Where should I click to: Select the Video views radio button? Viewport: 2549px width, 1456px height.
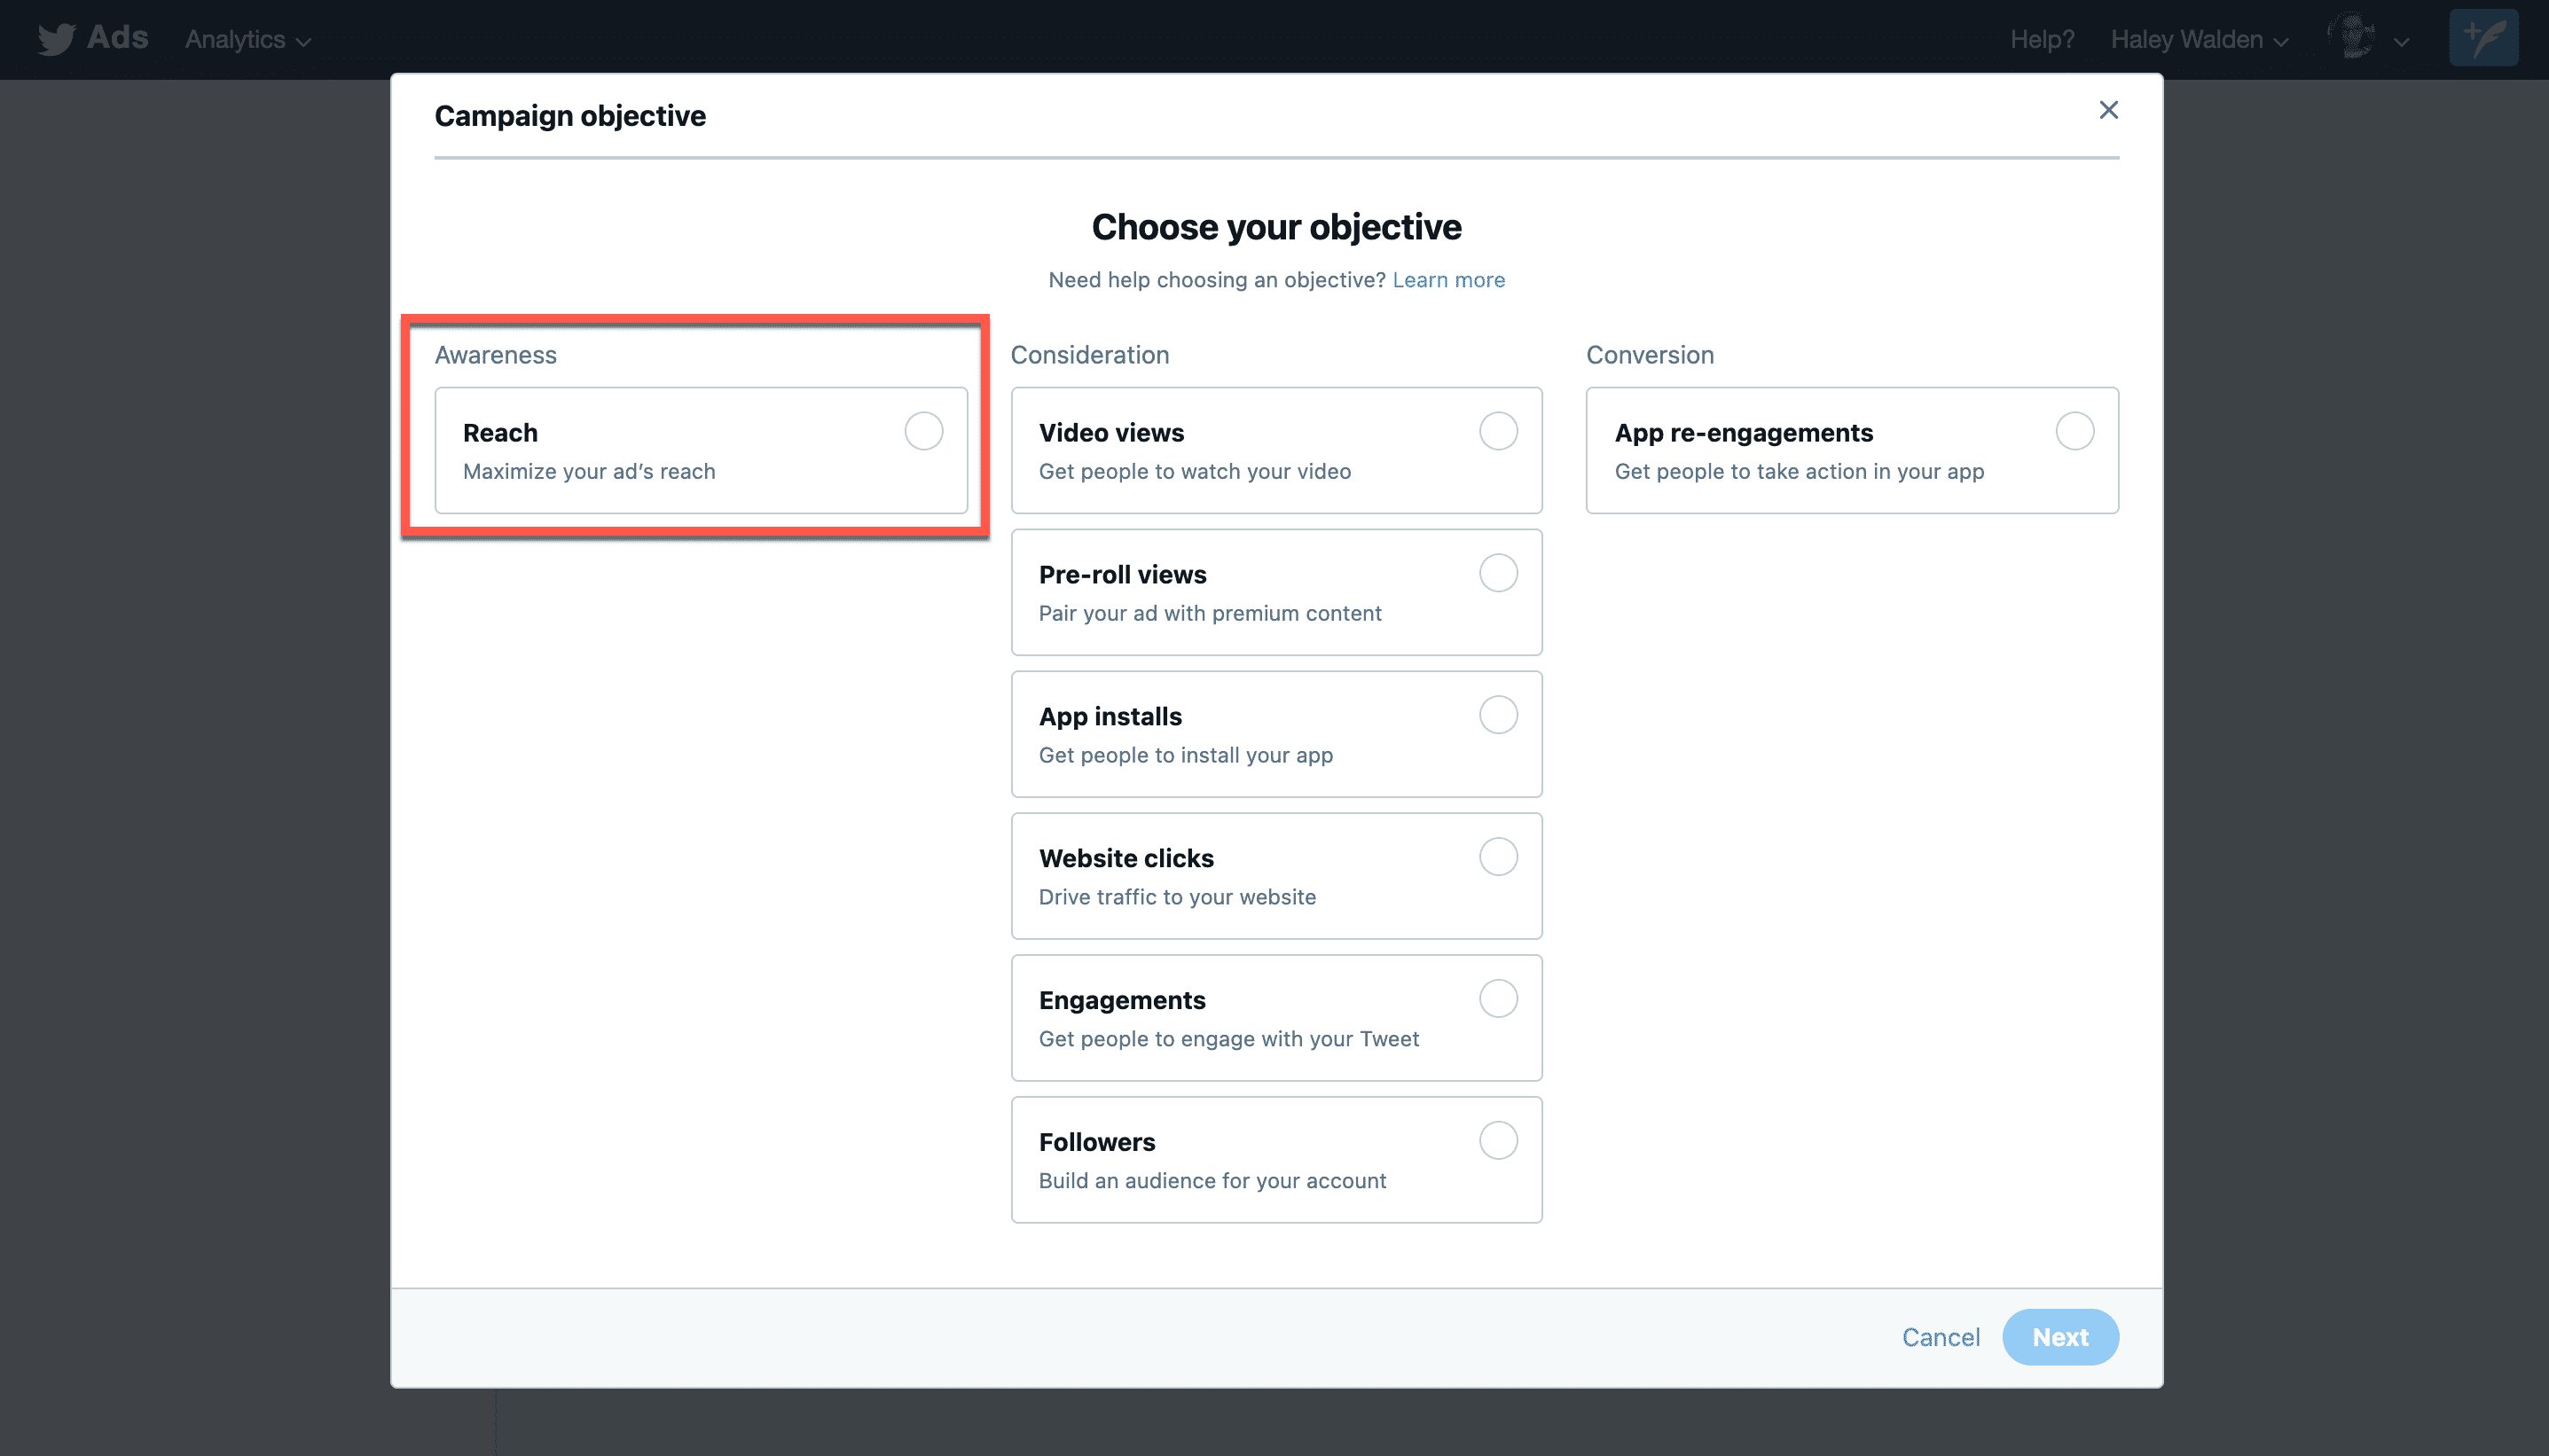pyautogui.click(x=1498, y=431)
